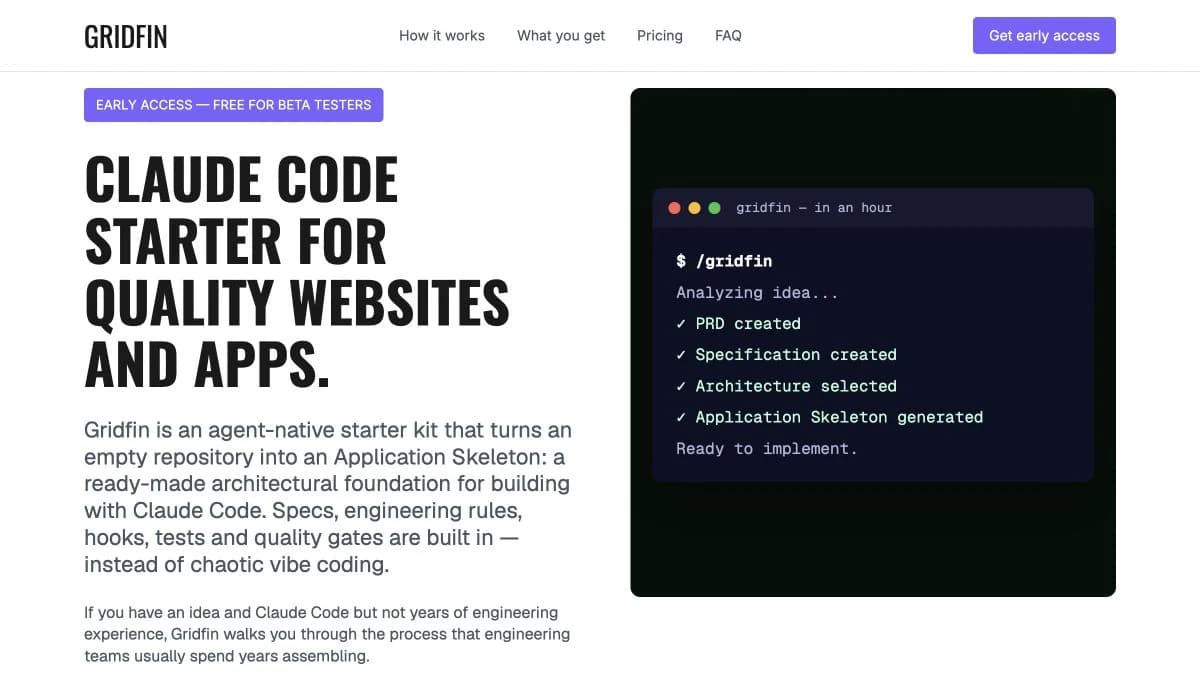The width and height of the screenshot is (1200, 675).
Task: Click the 'Analyzing idea...' line
Action: [x=757, y=293]
